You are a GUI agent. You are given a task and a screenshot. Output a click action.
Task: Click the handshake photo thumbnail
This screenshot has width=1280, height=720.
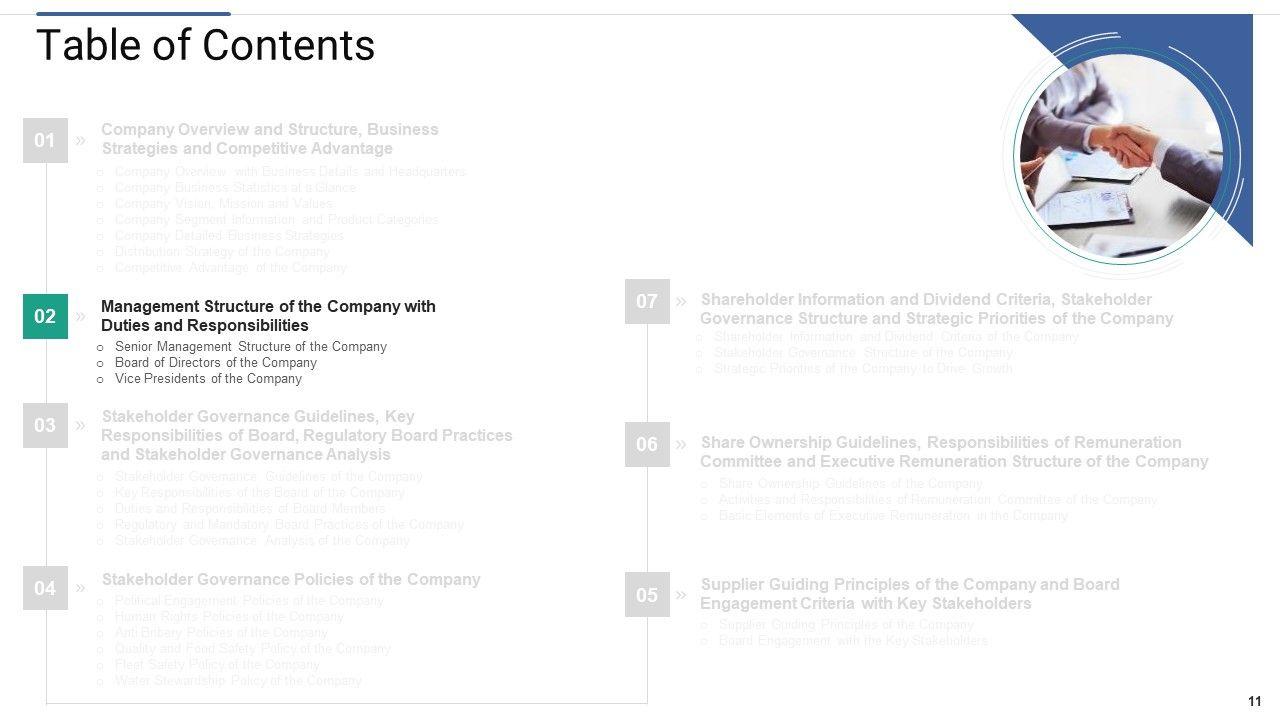pyautogui.click(x=1120, y=157)
